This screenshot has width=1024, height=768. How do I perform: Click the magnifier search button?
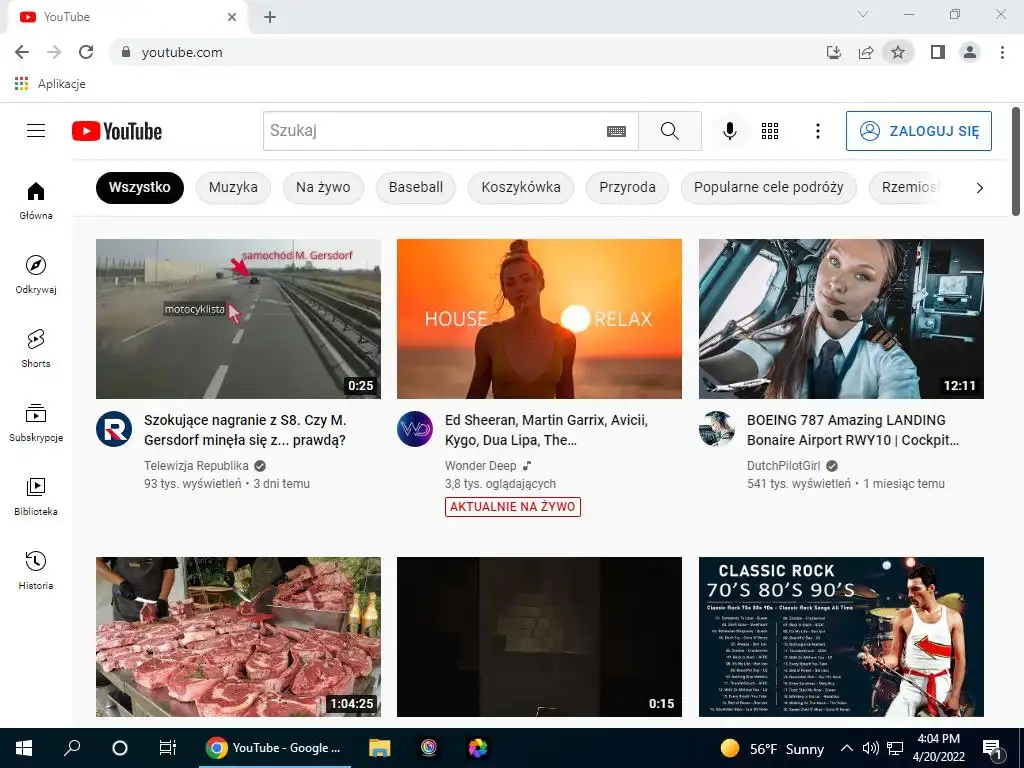669,131
